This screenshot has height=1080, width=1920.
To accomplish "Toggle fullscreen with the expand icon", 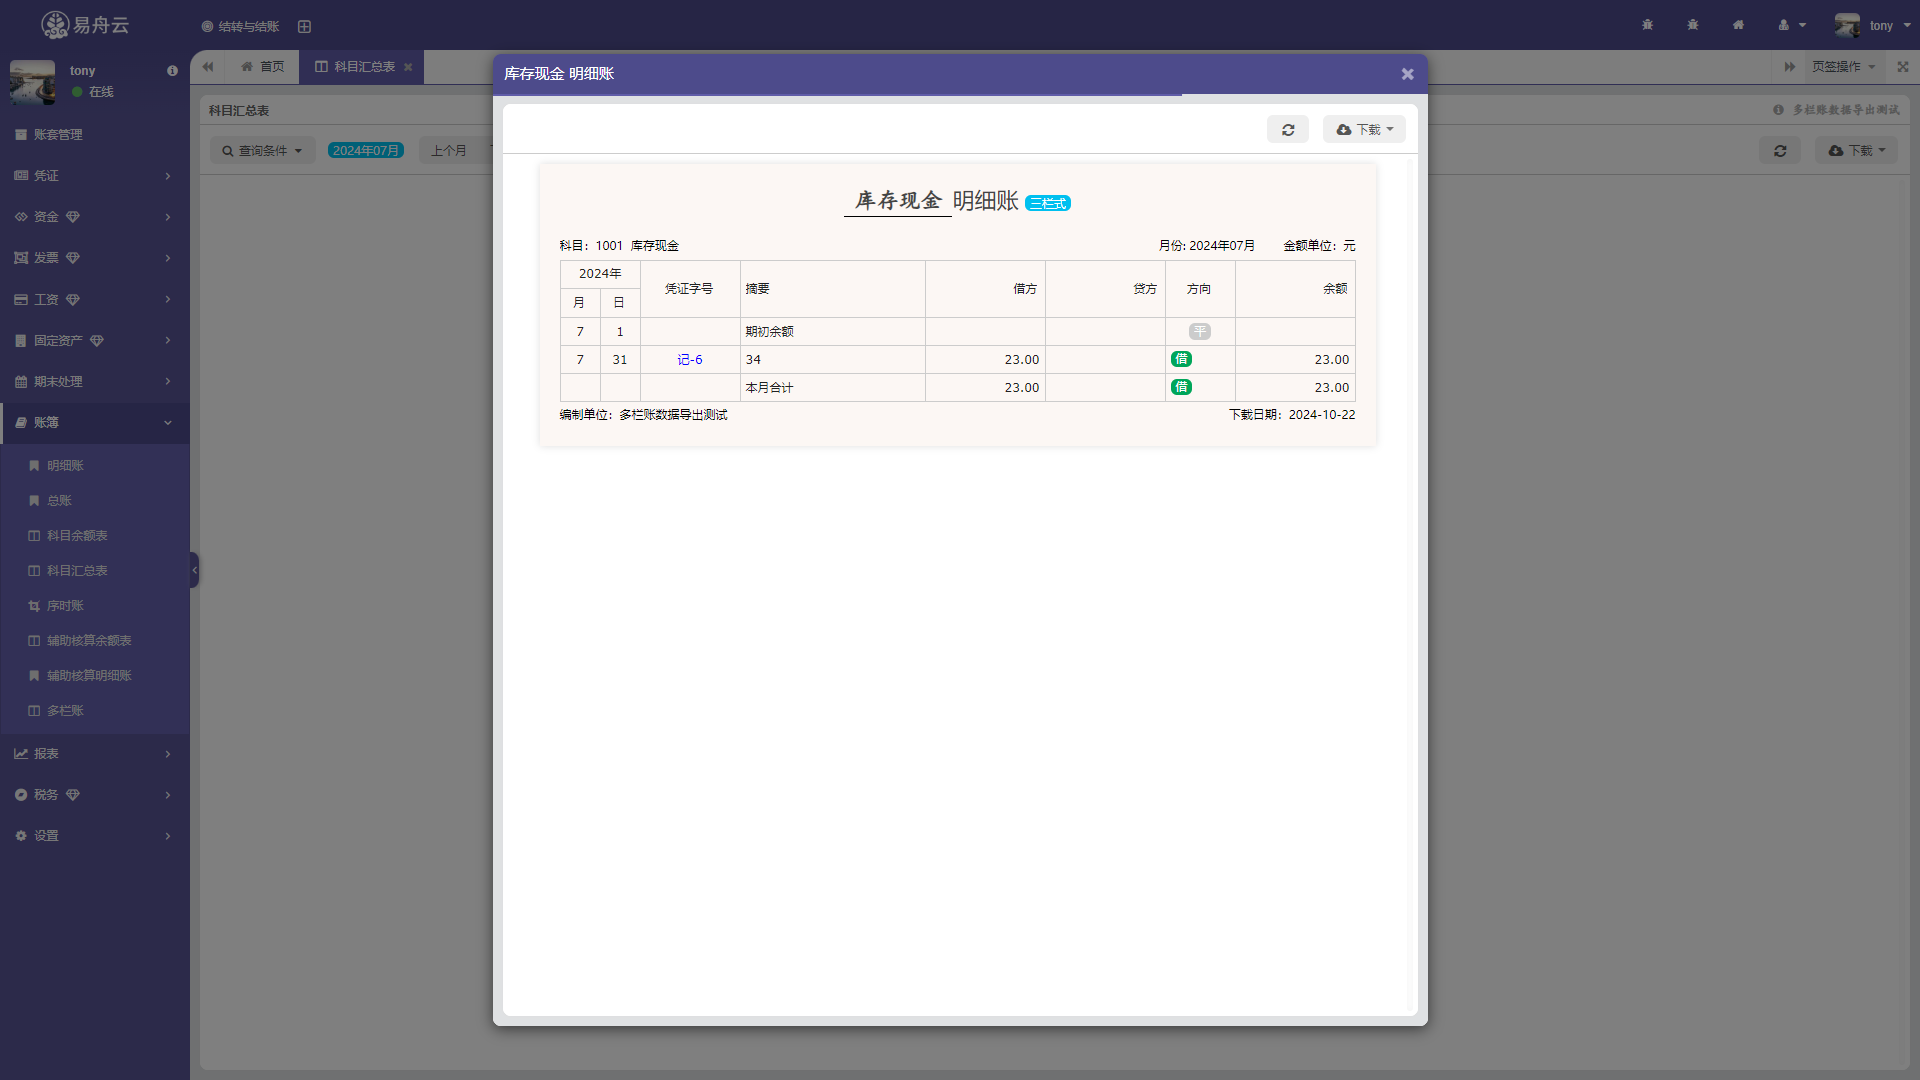I will (1902, 67).
